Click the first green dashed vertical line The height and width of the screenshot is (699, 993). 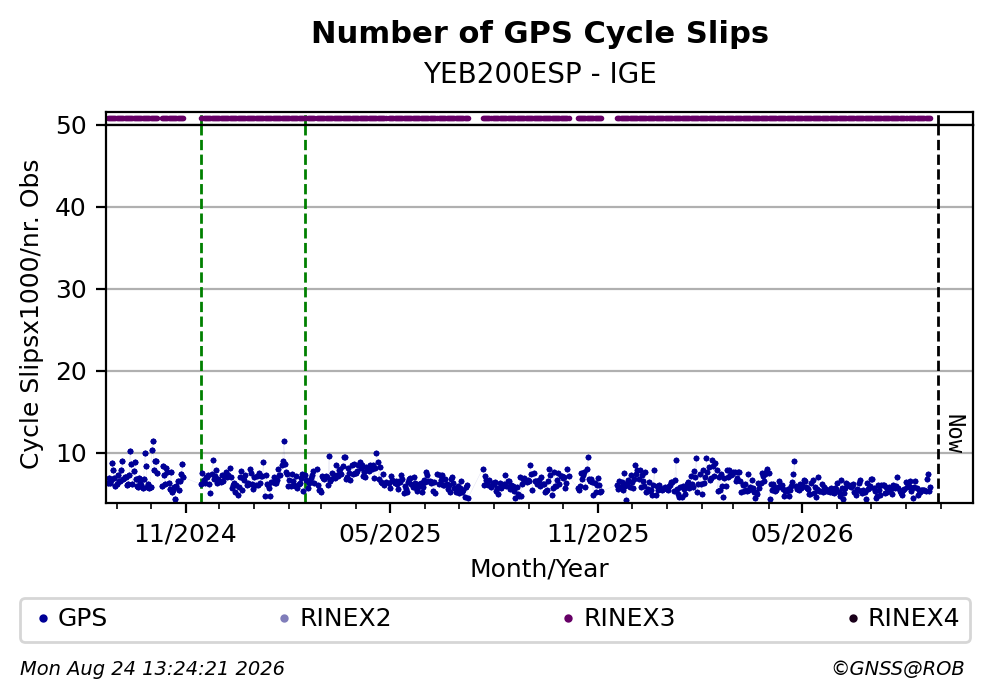(201, 308)
